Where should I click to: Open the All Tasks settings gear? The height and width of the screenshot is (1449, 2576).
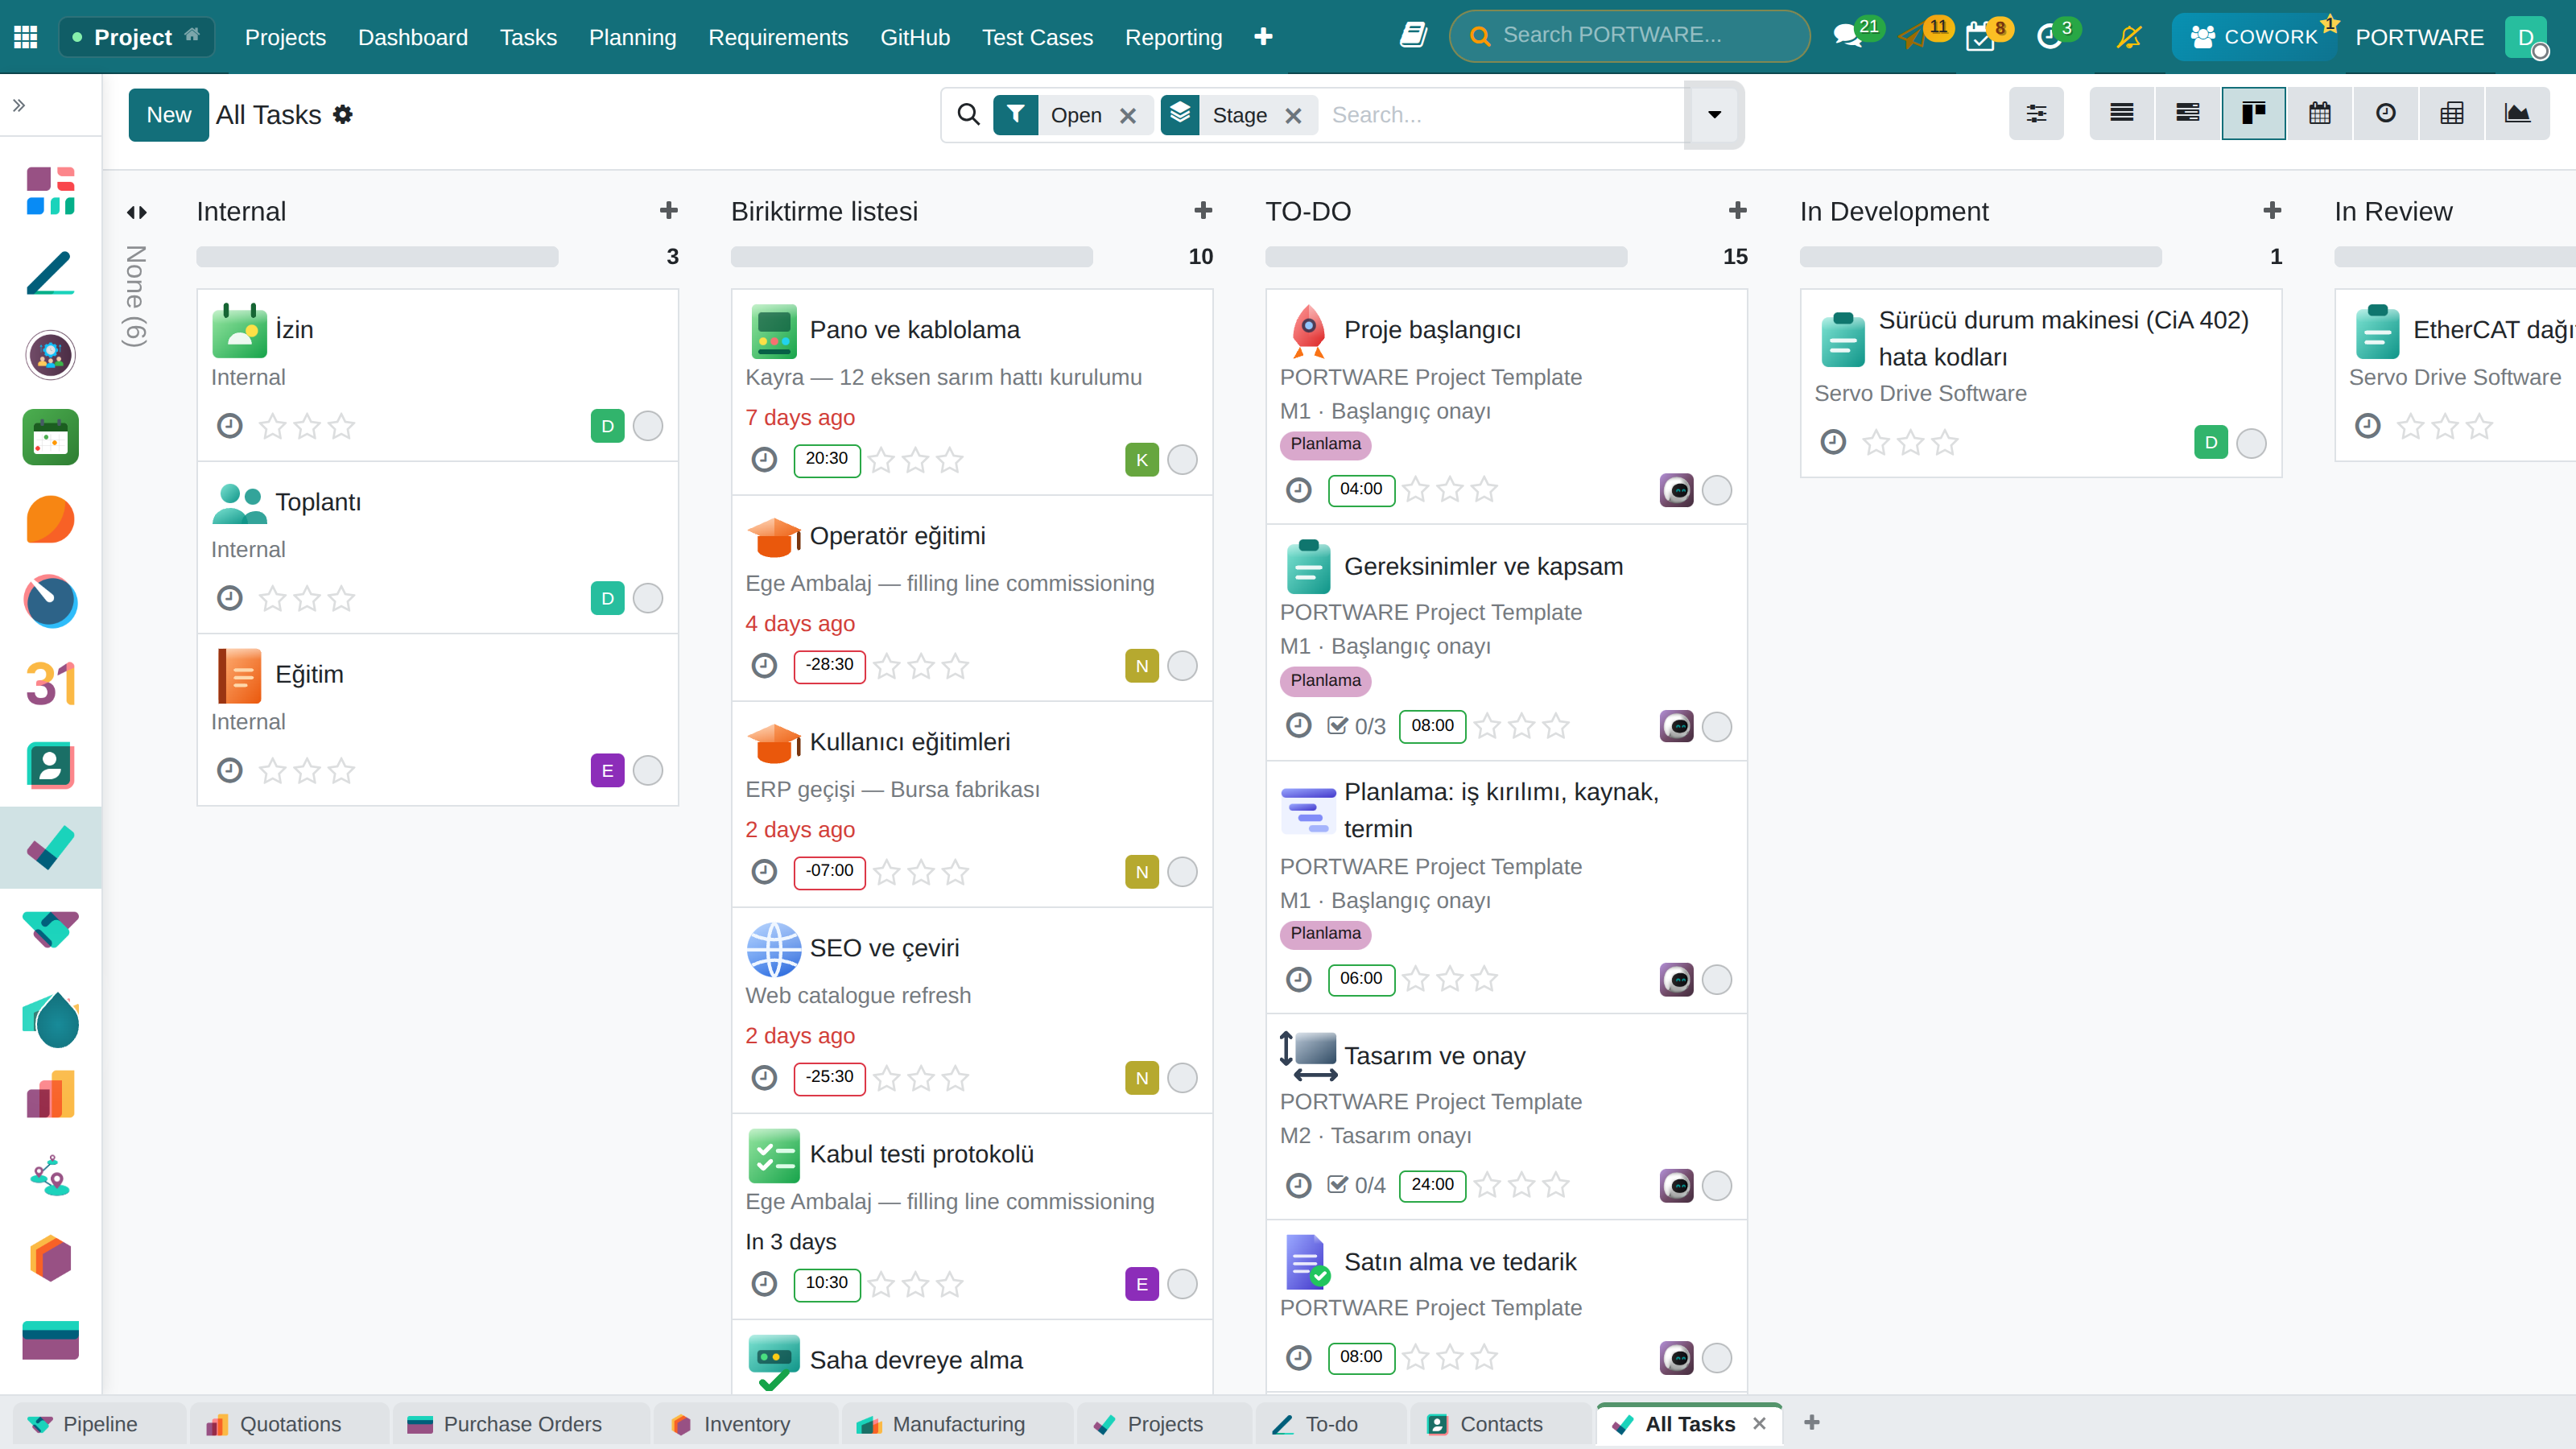pyautogui.click(x=343, y=115)
